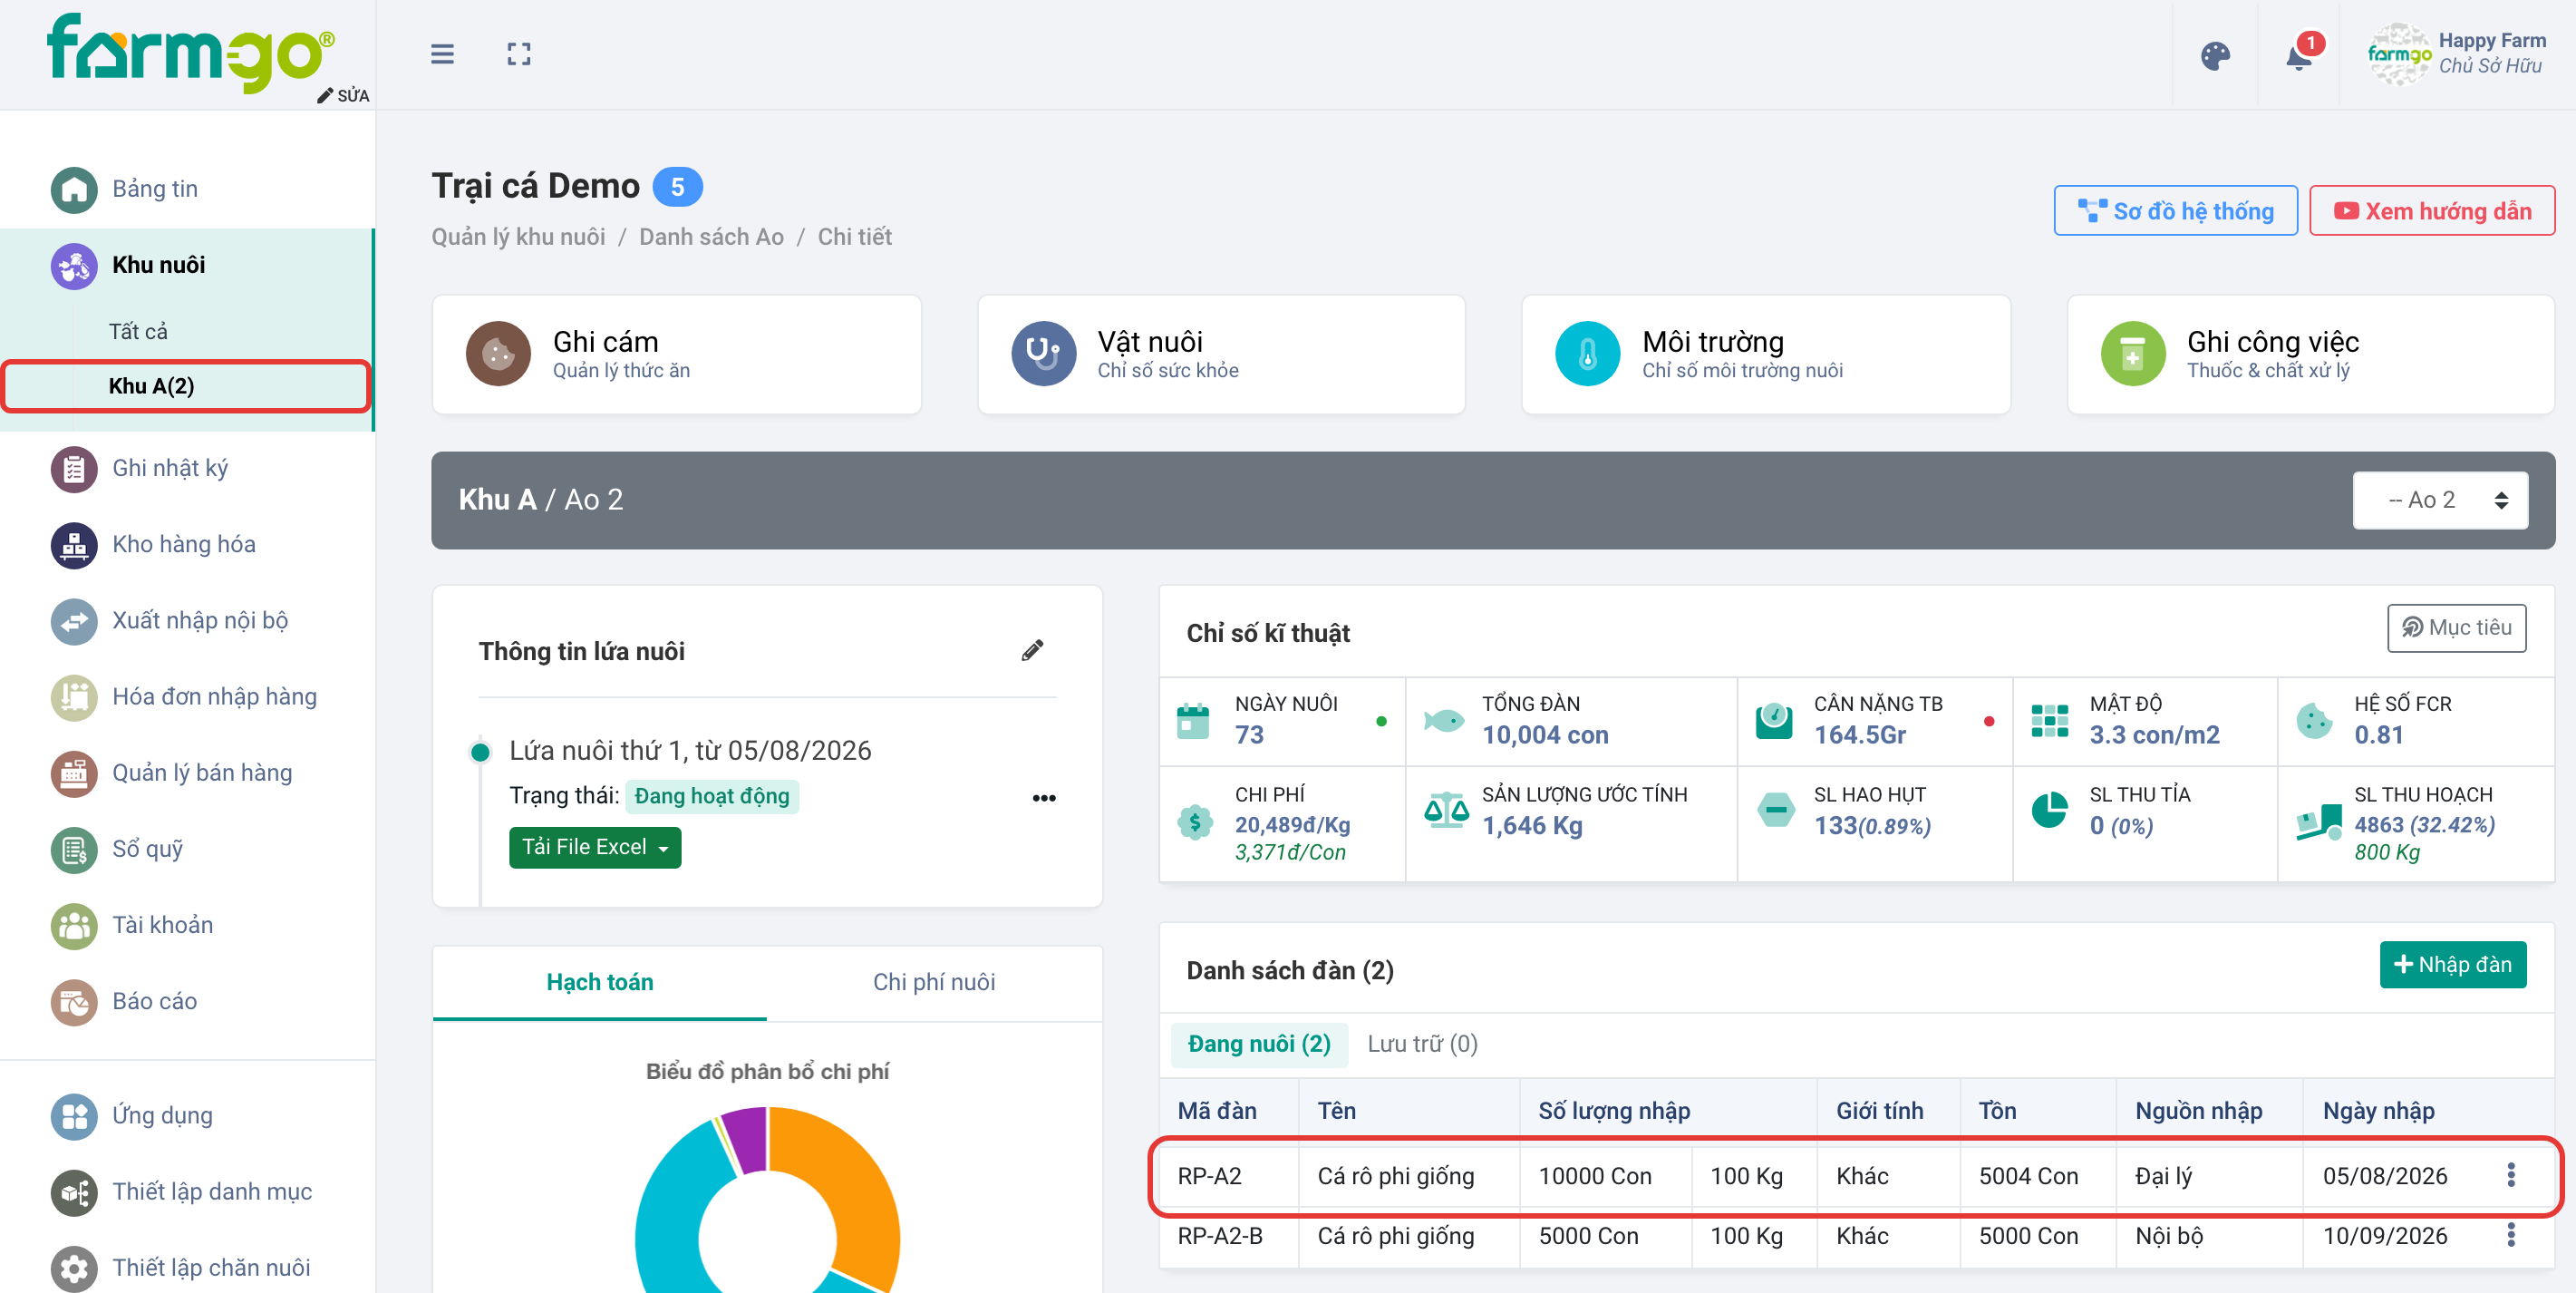Select Tất cả under Khu nuôi
This screenshot has height=1293, width=2576.
point(138,331)
